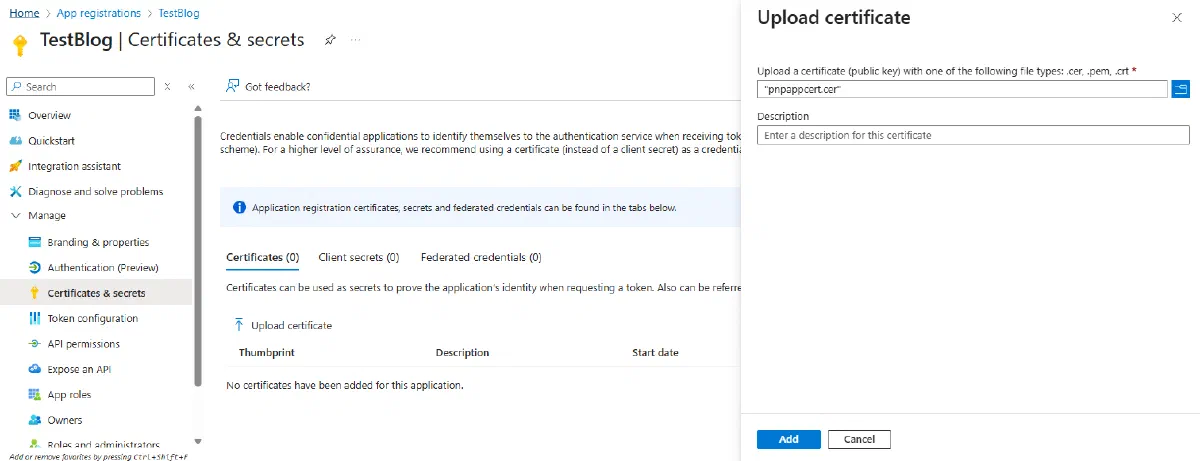Open the more options ellipsis beside title

coord(356,39)
